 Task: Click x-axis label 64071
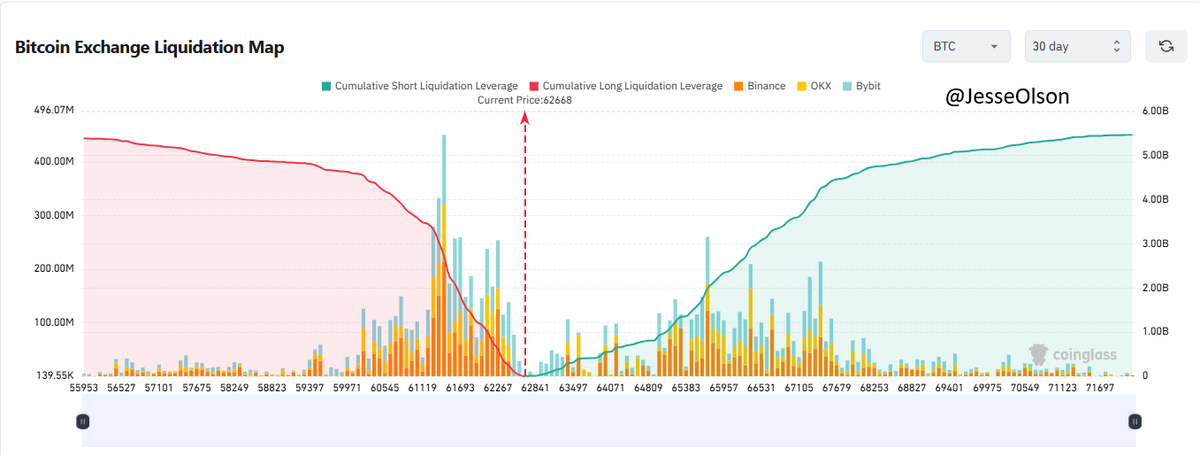[x=610, y=386]
